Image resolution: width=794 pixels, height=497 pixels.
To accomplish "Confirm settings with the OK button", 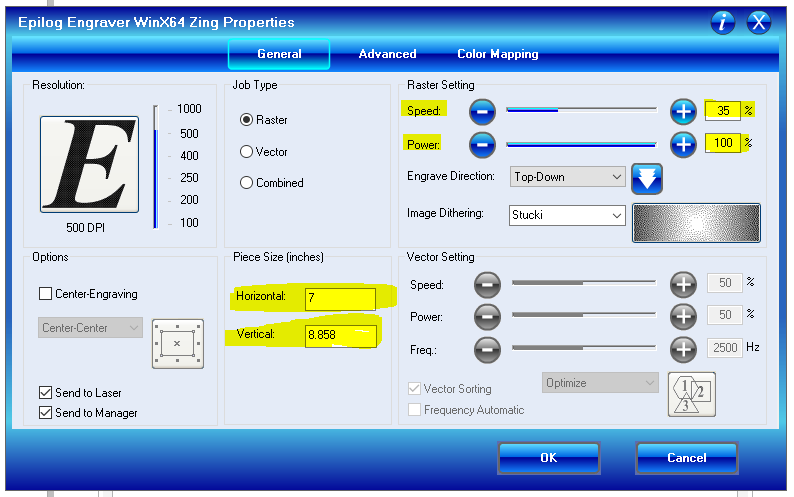I will pos(549,458).
